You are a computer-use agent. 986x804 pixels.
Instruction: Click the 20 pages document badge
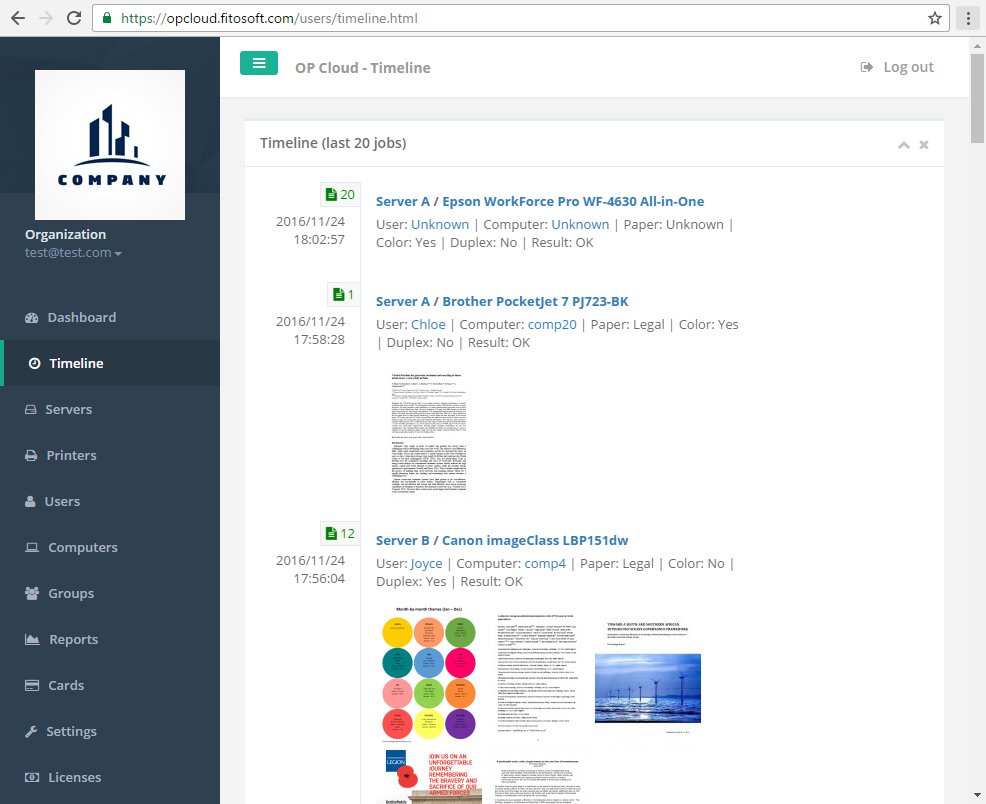pyautogui.click(x=340, y=195)
